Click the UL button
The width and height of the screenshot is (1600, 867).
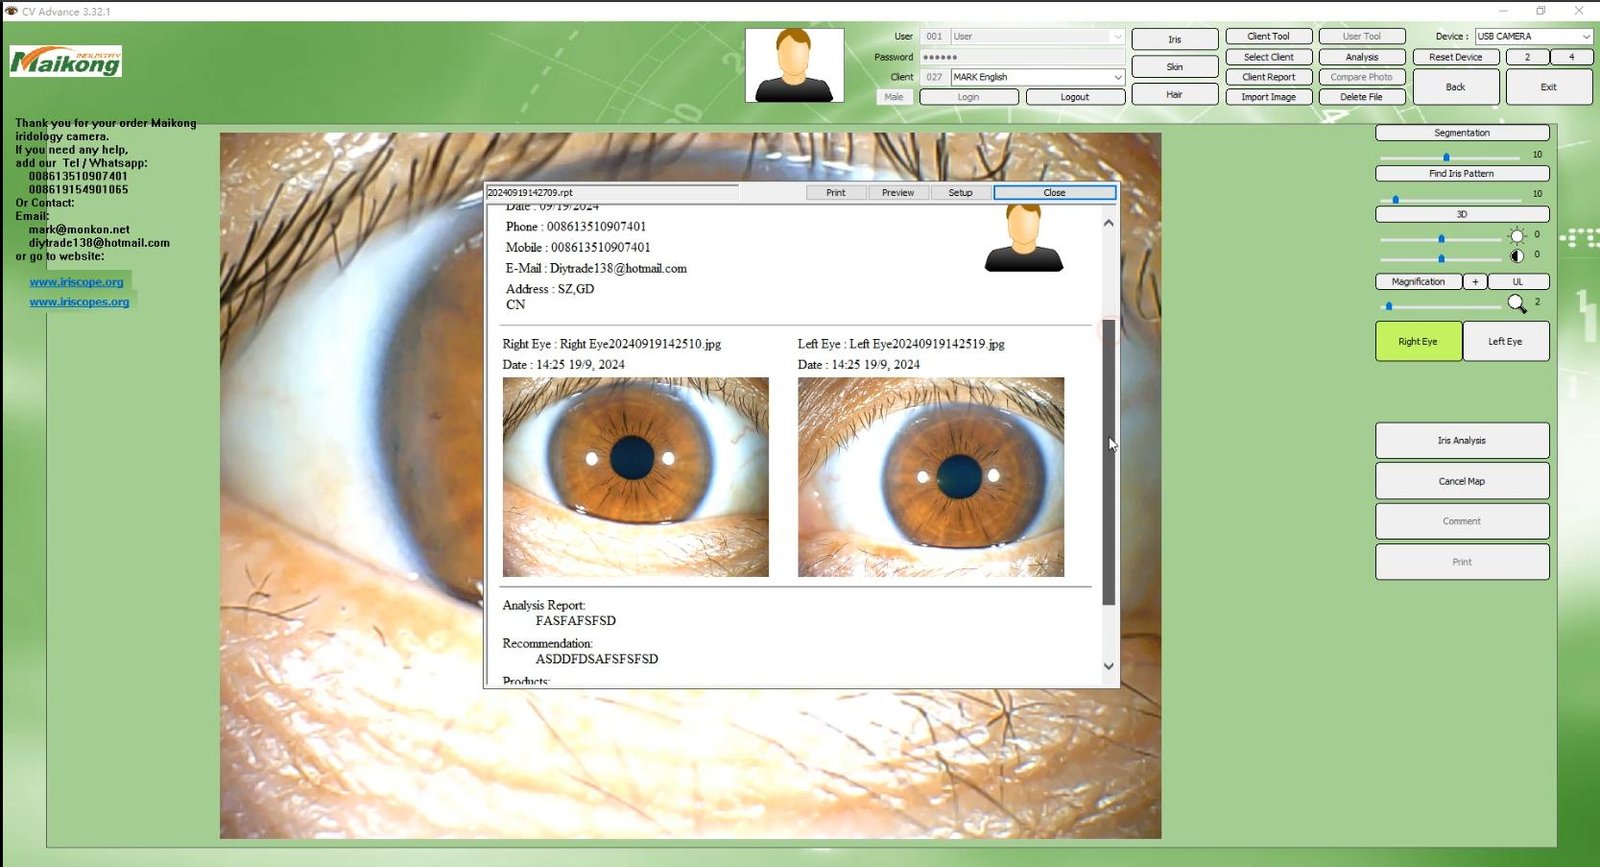click(1518, 282)
